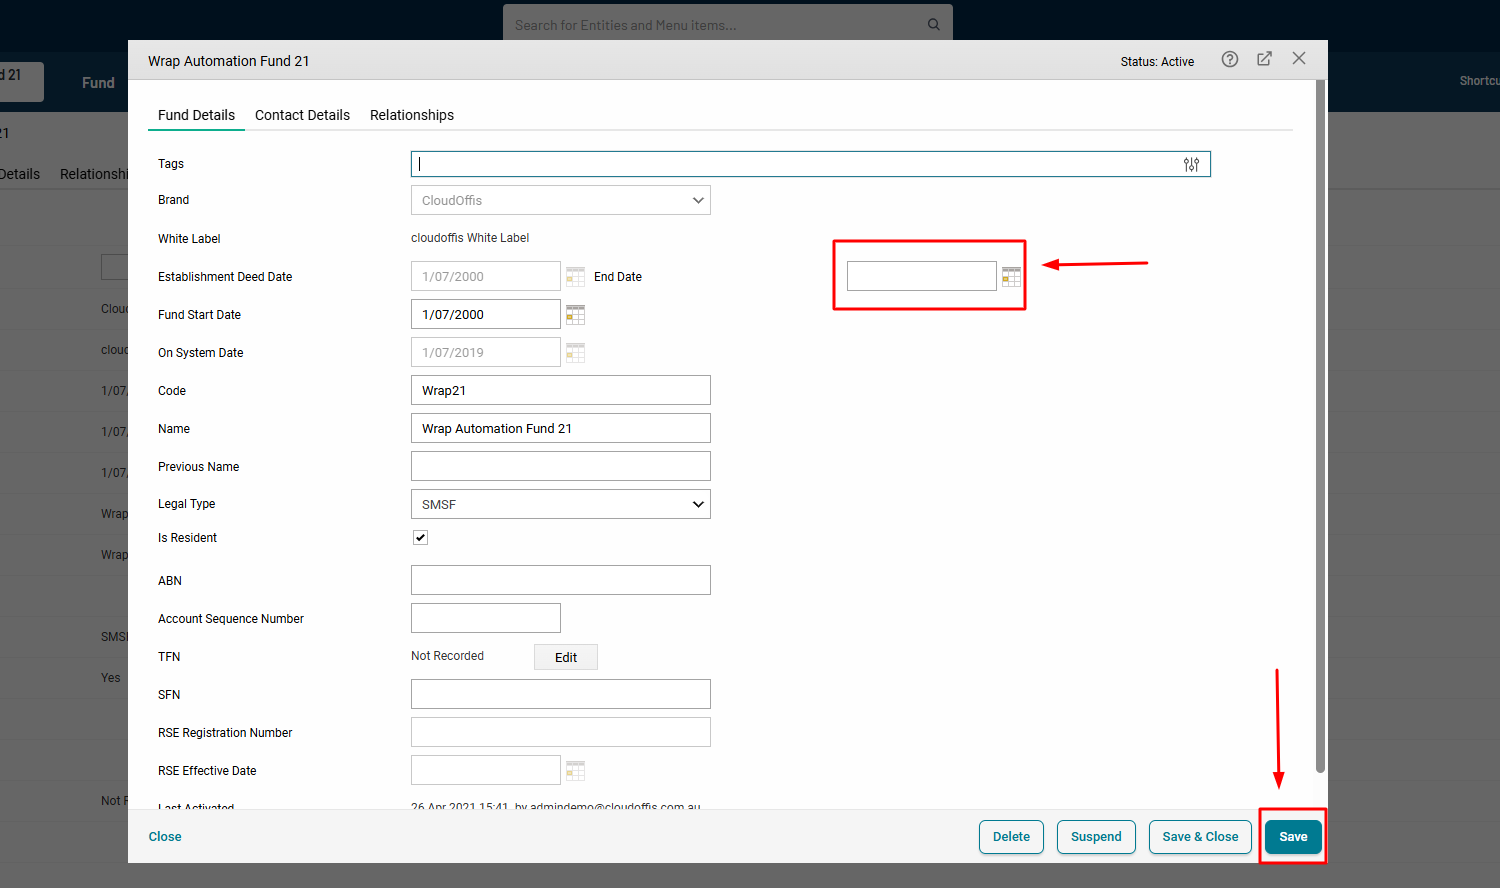Open the Tags filter settings icon
The height and width of the screenshot is (888, 1500).
pos(1191,165)
